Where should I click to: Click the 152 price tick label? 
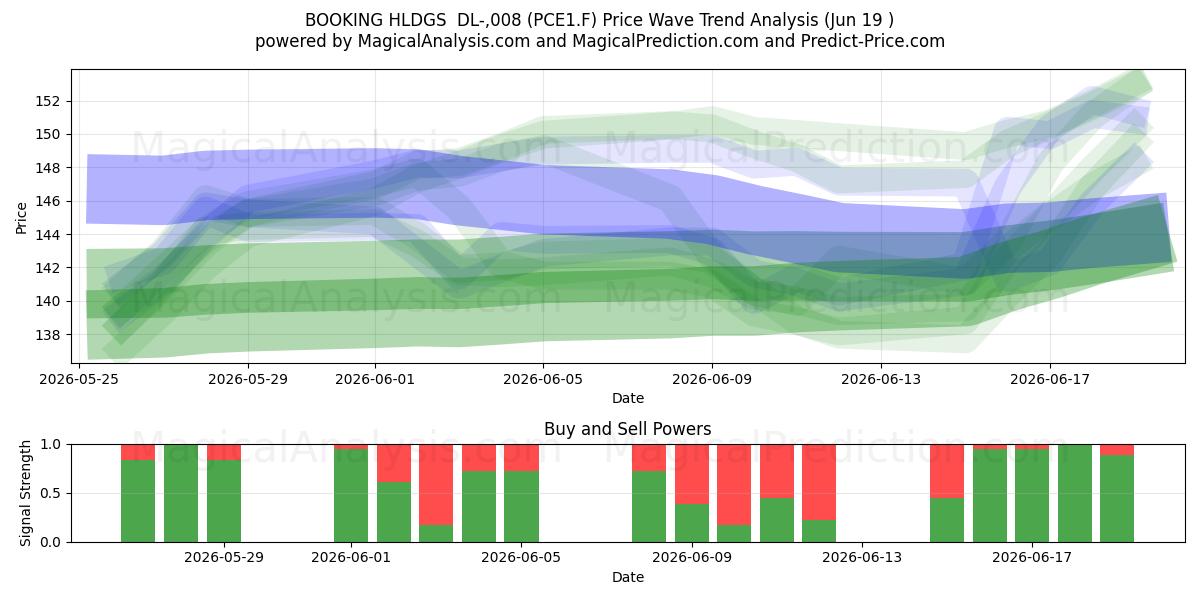(x=49, y=101)
